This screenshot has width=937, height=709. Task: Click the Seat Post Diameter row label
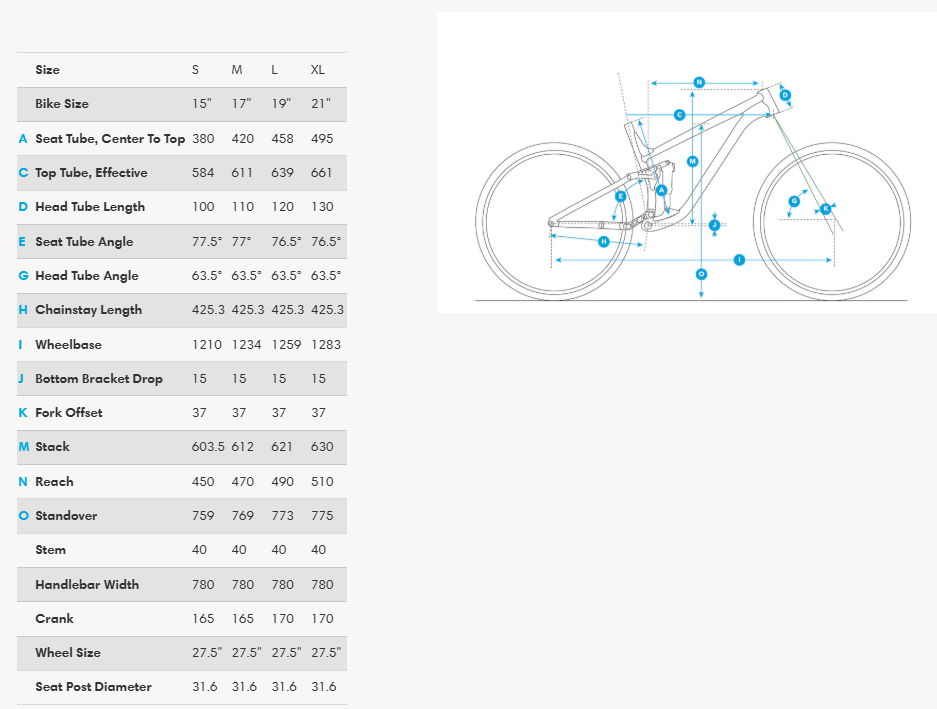[93, 687]
